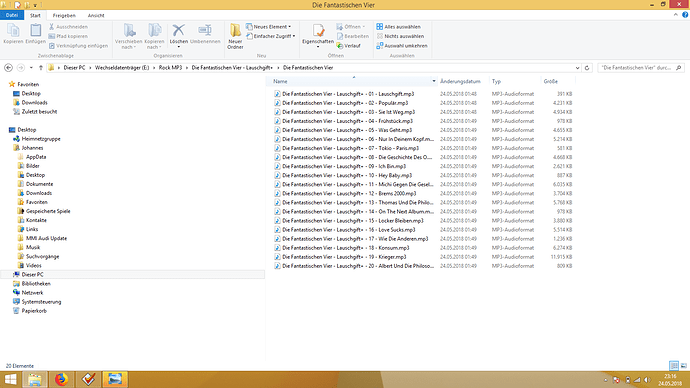Open File Explorer taskbar icon
This screenshot has width=690, height=388.
click(x=35, y=379)
